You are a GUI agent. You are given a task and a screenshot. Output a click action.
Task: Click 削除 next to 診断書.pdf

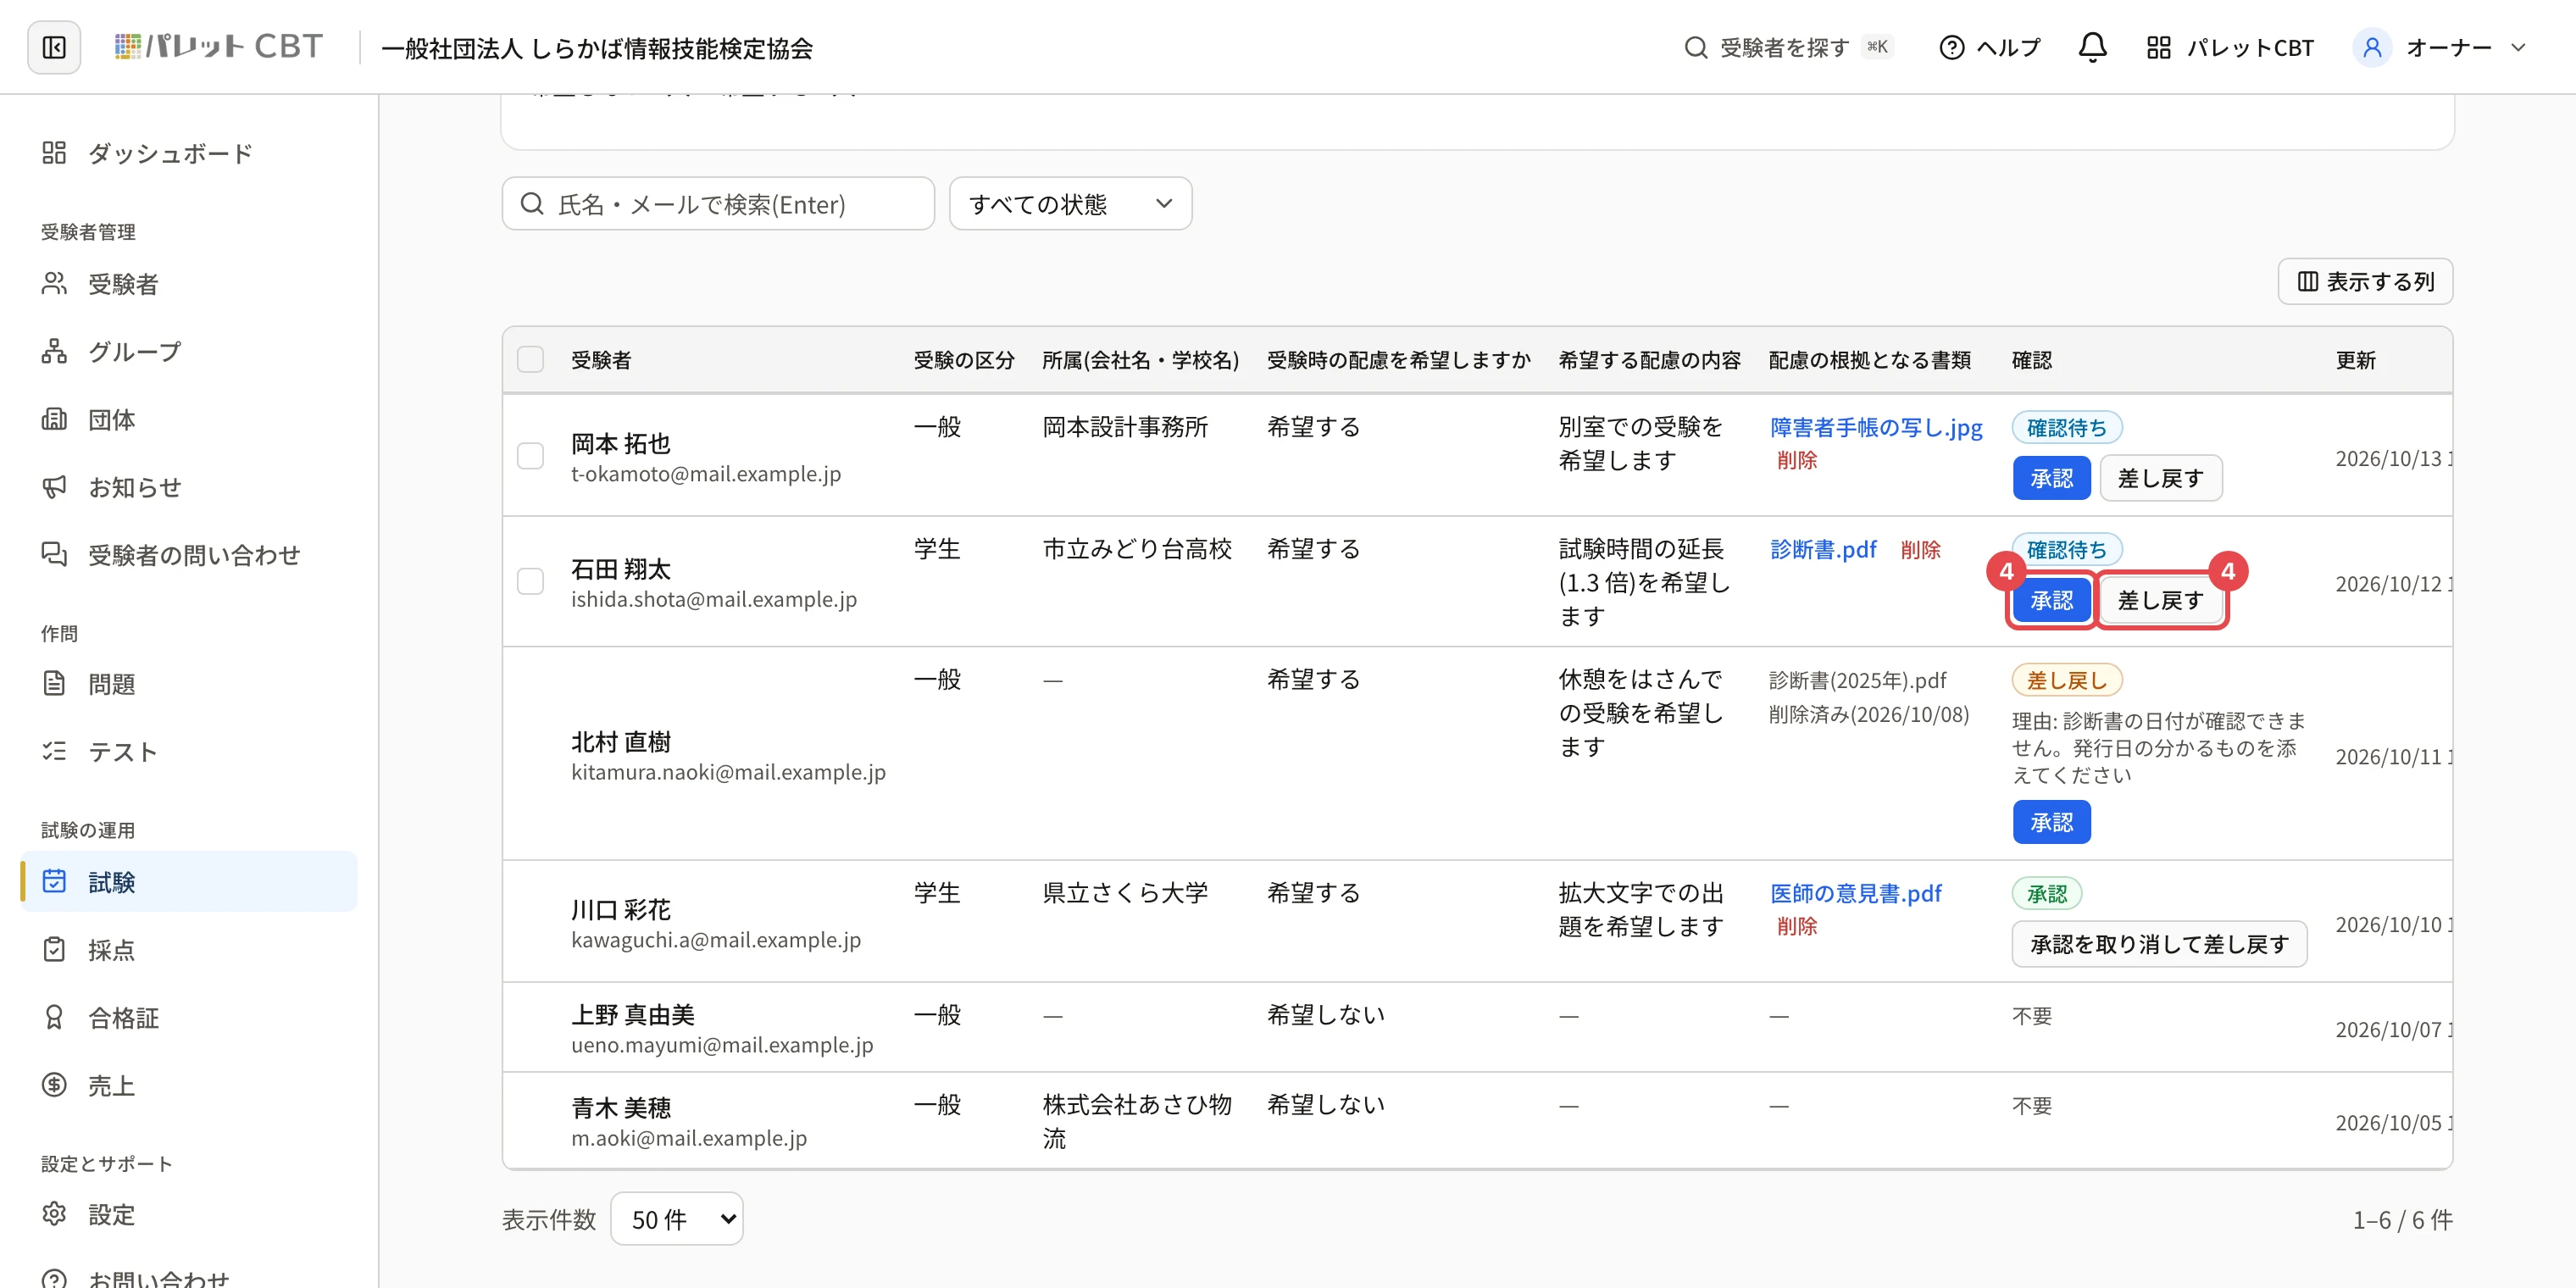(1920, 549)
